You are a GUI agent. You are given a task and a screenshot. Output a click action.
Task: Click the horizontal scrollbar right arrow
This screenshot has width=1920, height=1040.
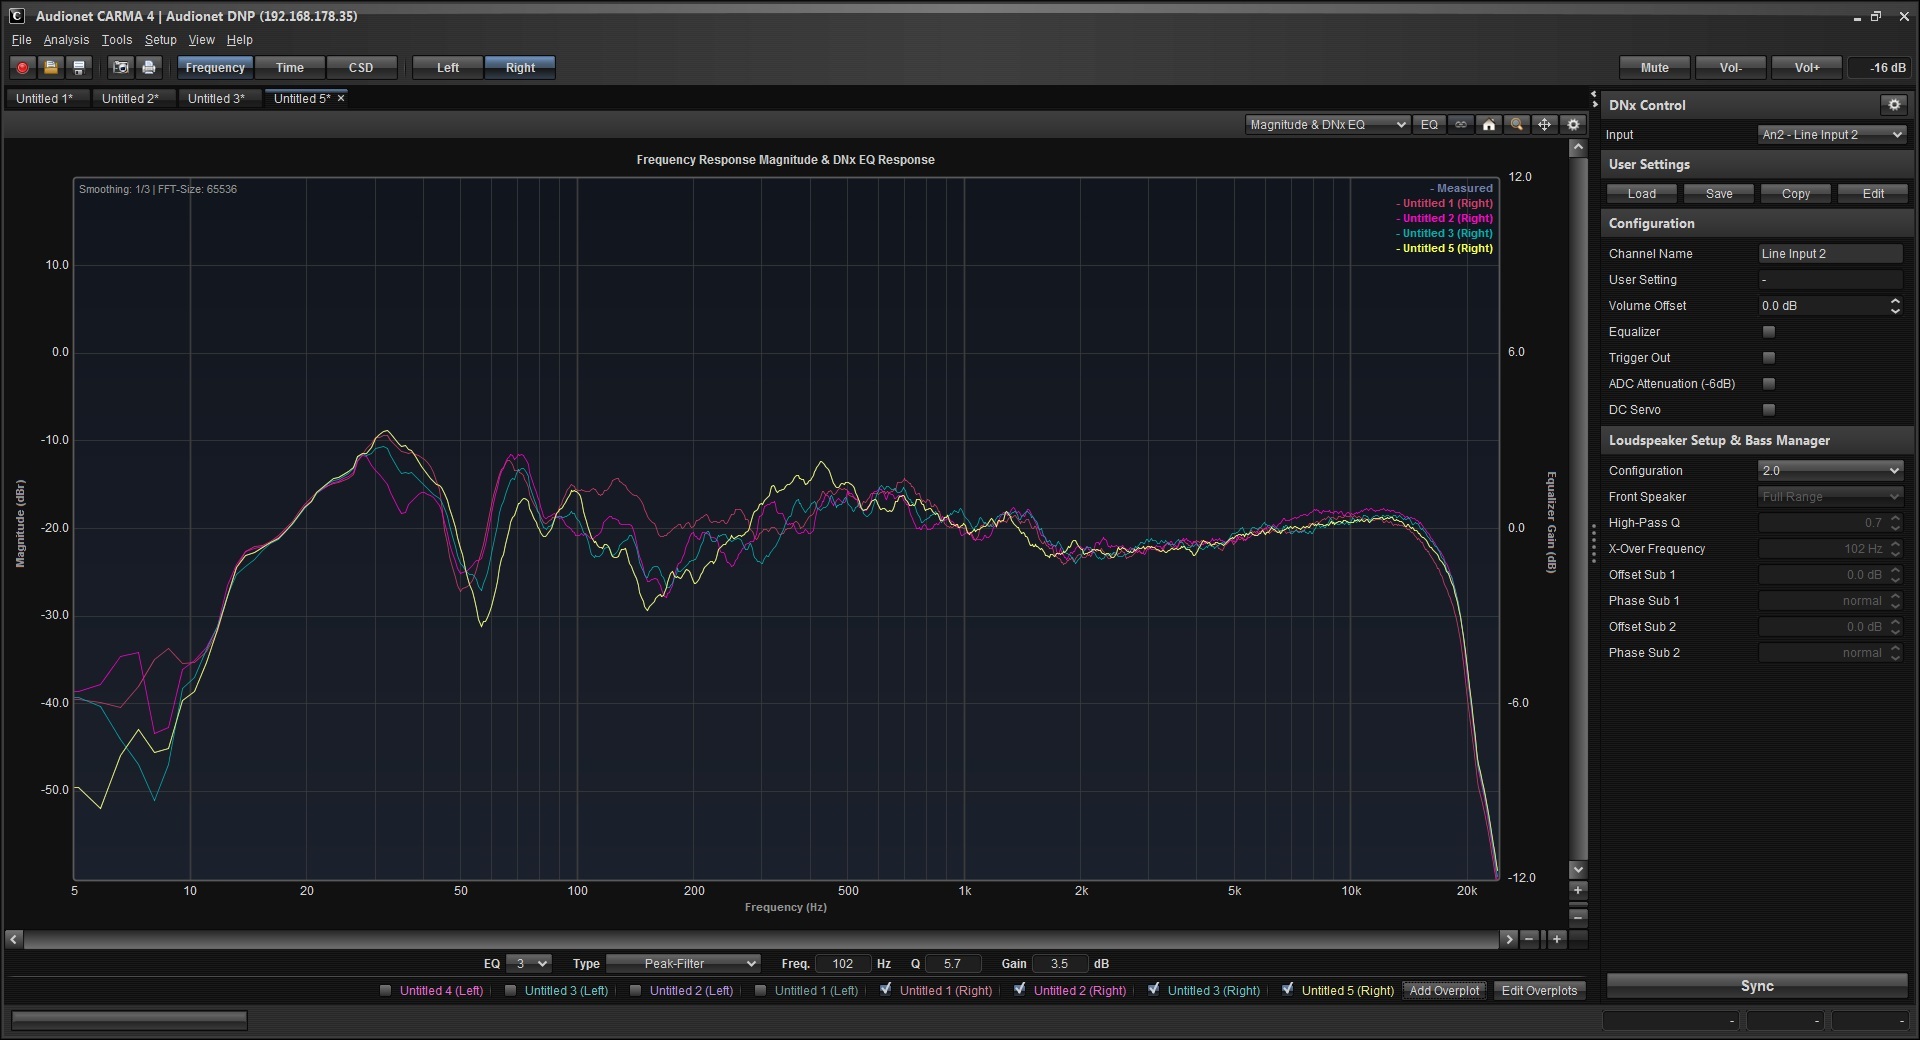tap(1508, 939)
